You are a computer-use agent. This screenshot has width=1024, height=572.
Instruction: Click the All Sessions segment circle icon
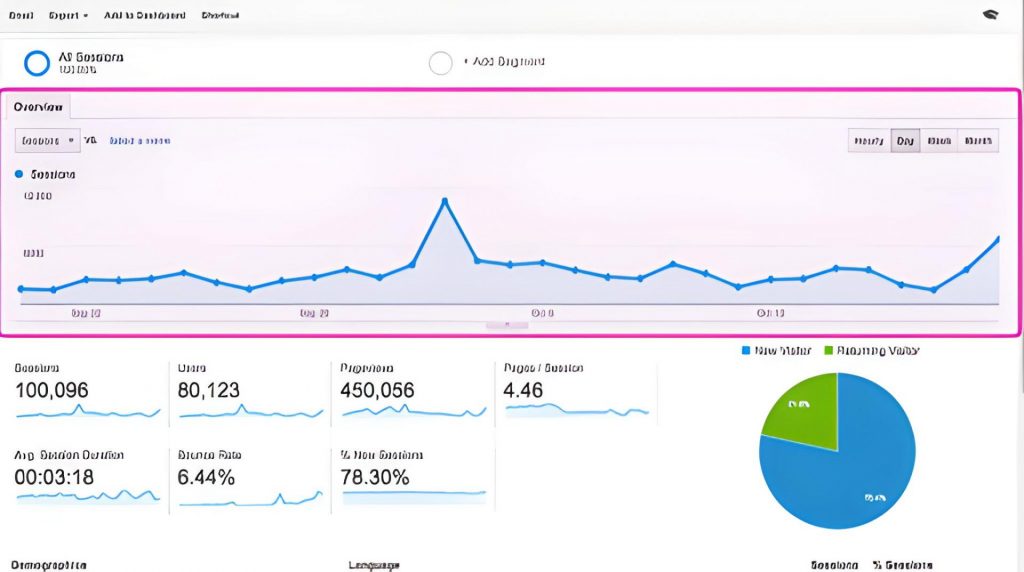click(x=37, y=63)
